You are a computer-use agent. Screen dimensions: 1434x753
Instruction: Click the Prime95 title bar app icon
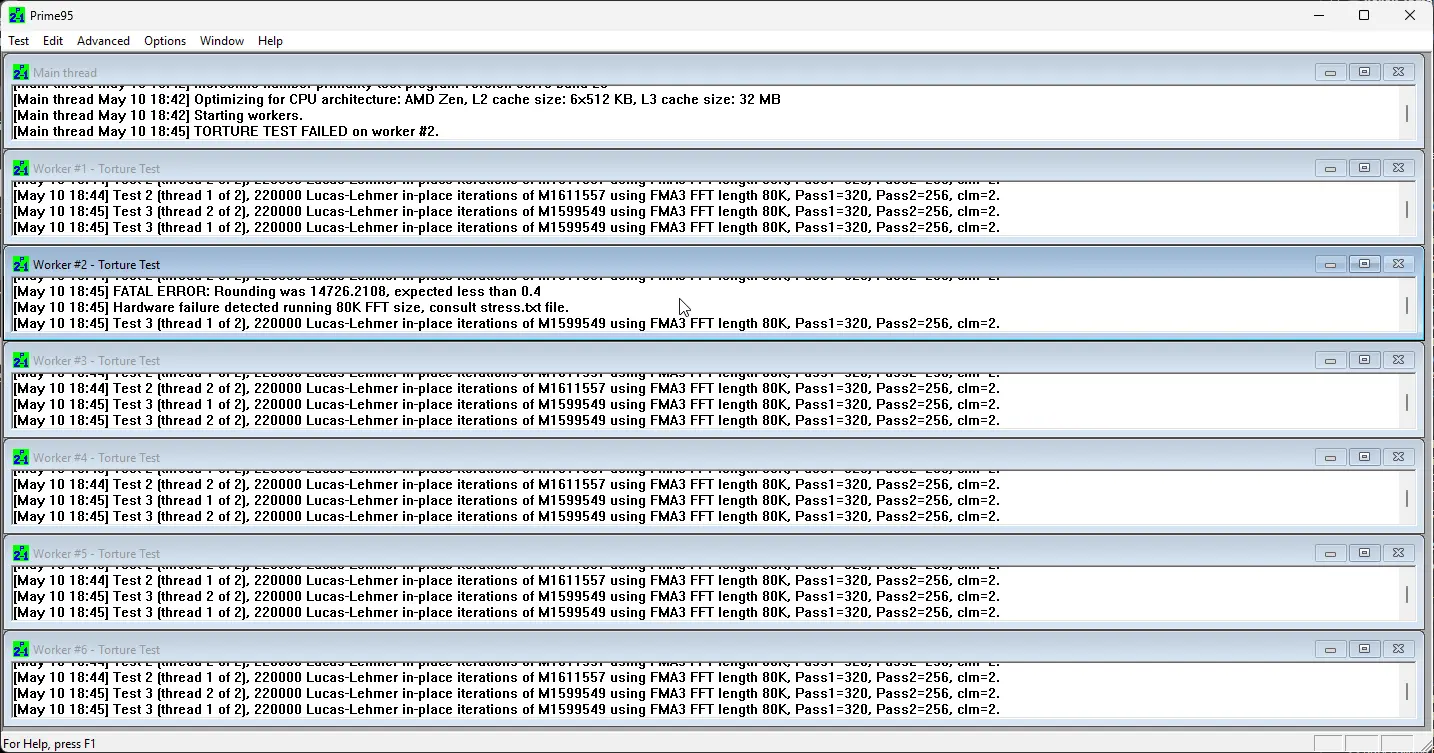[17, 15]
